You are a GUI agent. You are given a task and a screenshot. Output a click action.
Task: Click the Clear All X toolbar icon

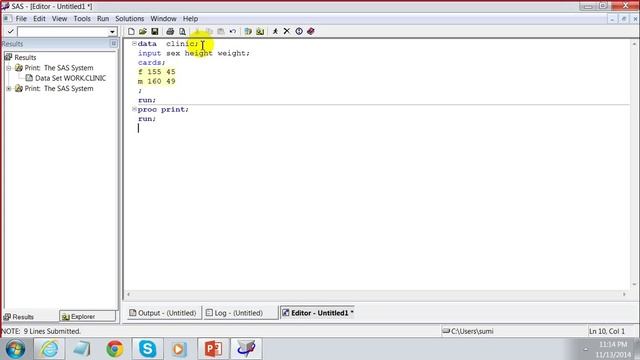[287, 31]
